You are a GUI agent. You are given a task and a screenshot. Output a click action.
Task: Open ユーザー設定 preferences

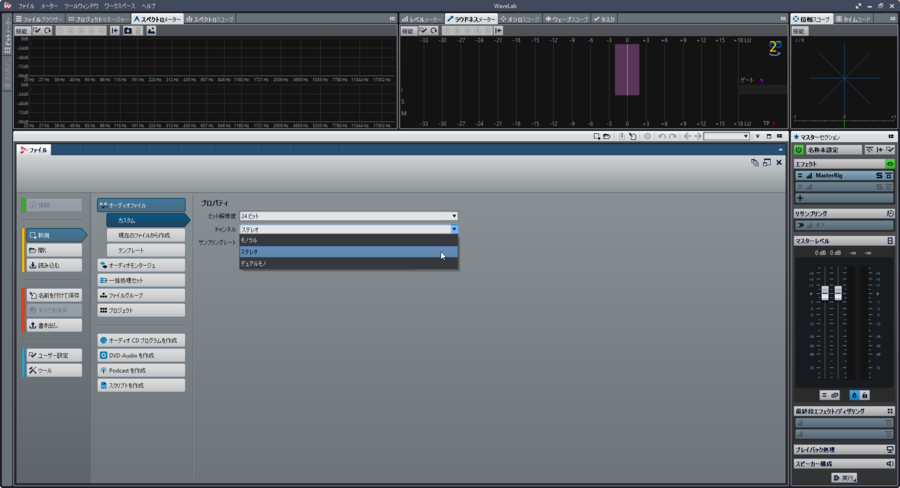pos(54,355)
